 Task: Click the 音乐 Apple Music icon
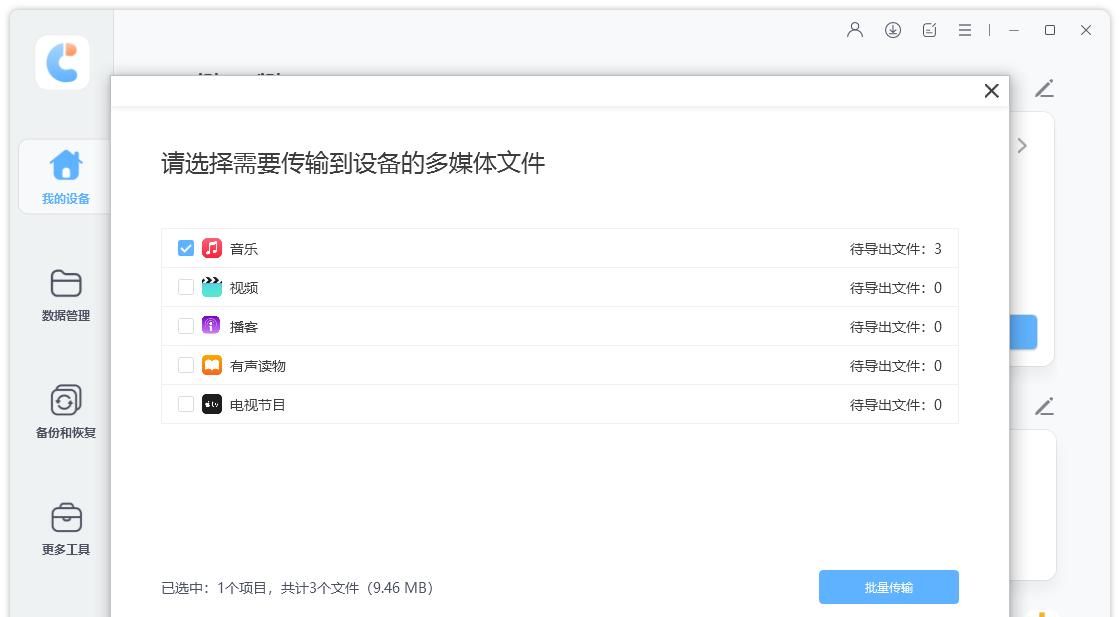[x=212, y=248]
